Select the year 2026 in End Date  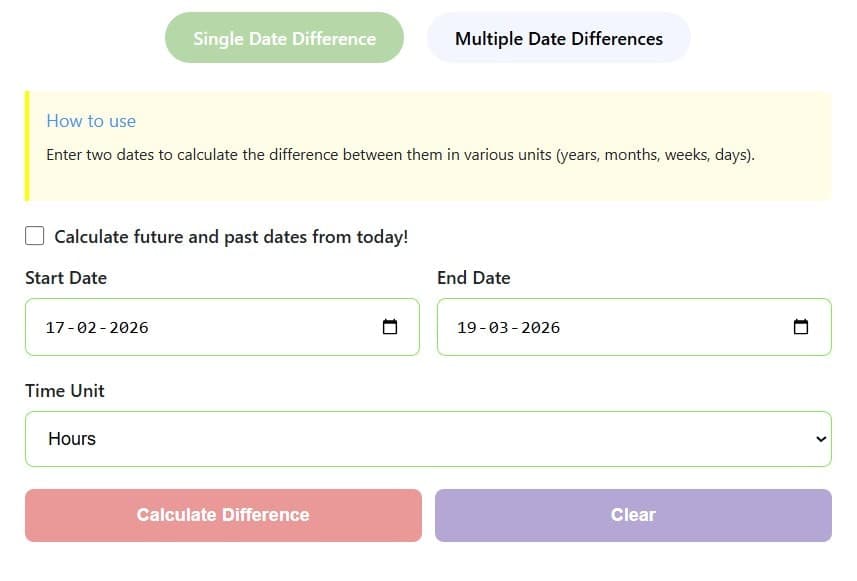[542, 326]
